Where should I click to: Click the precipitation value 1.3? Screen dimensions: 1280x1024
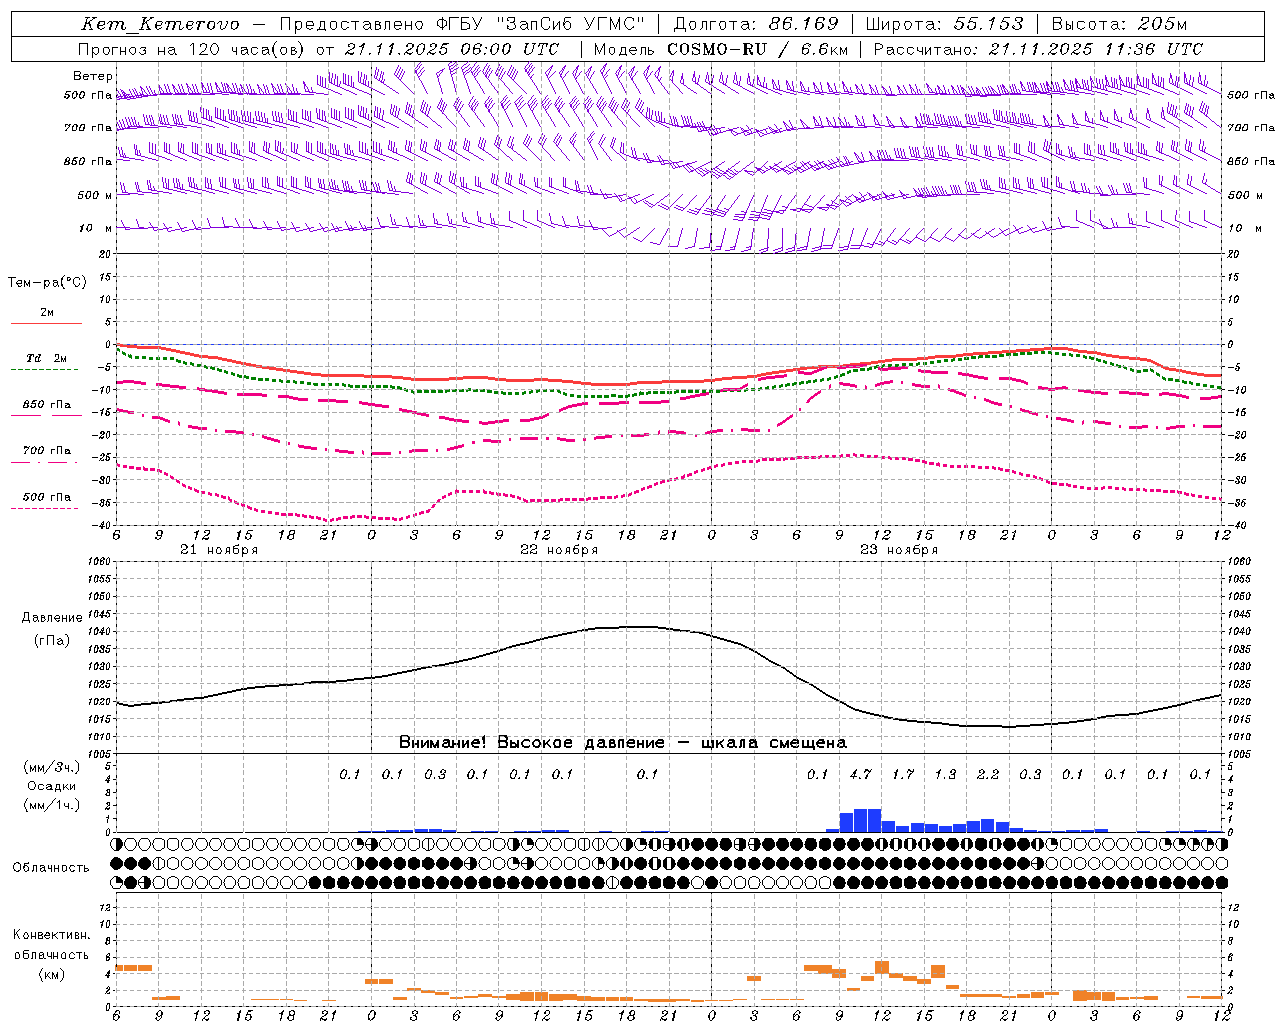pos(945,774)
